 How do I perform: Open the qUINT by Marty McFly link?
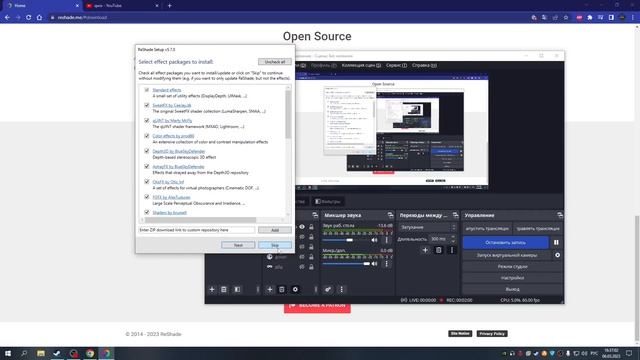tap(172, 120)
